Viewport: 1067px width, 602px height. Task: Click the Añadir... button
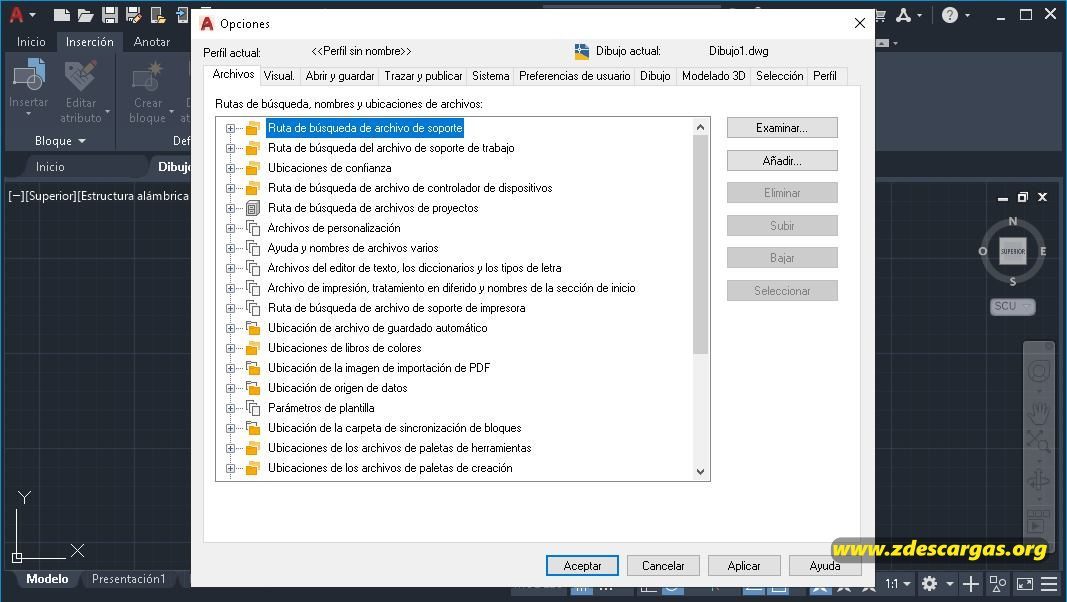pyautogui.click(x=782, y=161)
